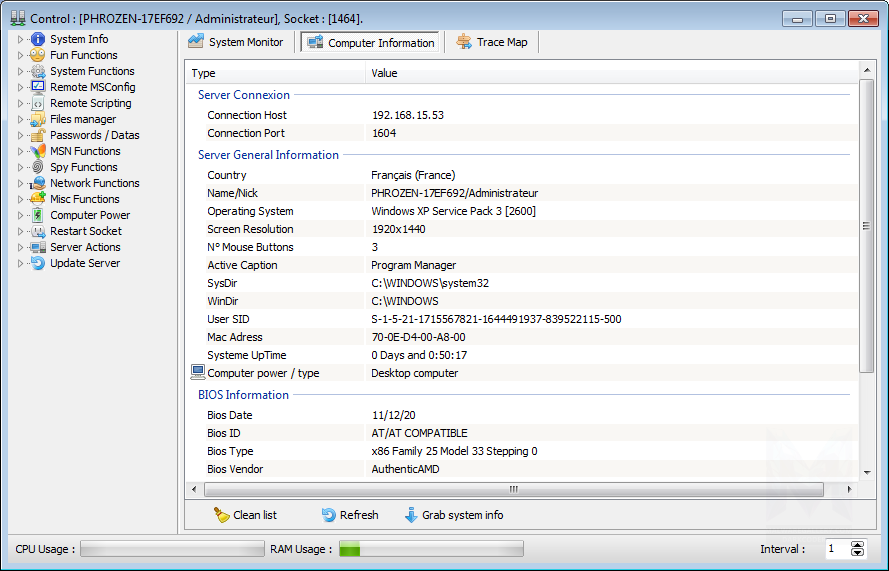889x571 pixels.
Task: Click the Refresh button
Action: (x=350, y=515)
